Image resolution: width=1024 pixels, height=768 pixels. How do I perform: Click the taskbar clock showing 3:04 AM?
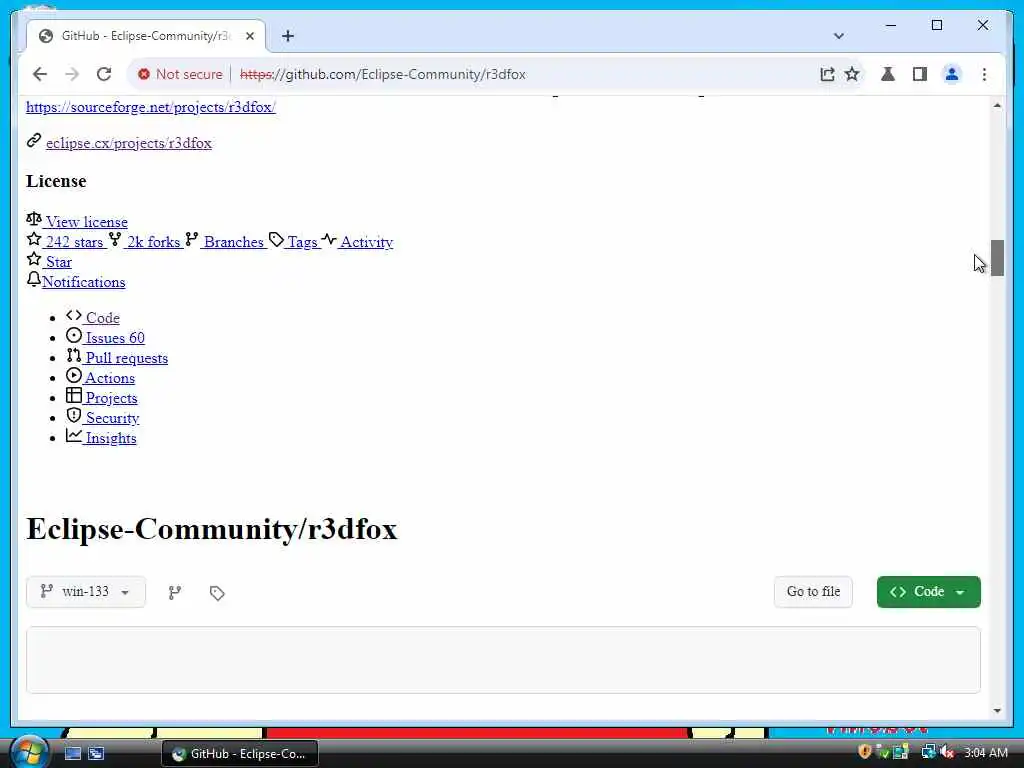click(985, 753)
